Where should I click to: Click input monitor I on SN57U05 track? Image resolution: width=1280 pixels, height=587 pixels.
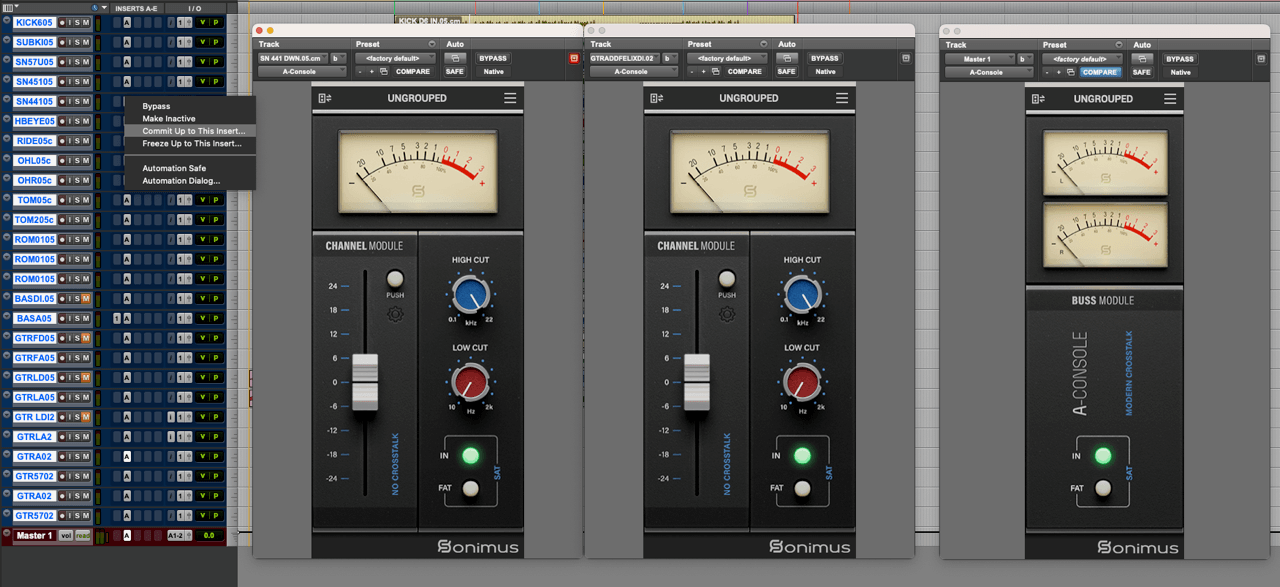(x=70, y=62)
